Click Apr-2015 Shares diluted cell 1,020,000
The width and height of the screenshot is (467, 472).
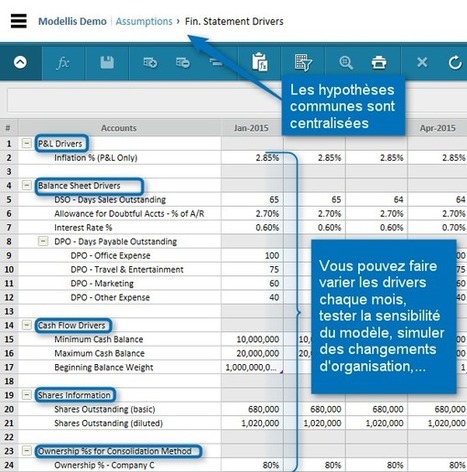coord(437,423)
